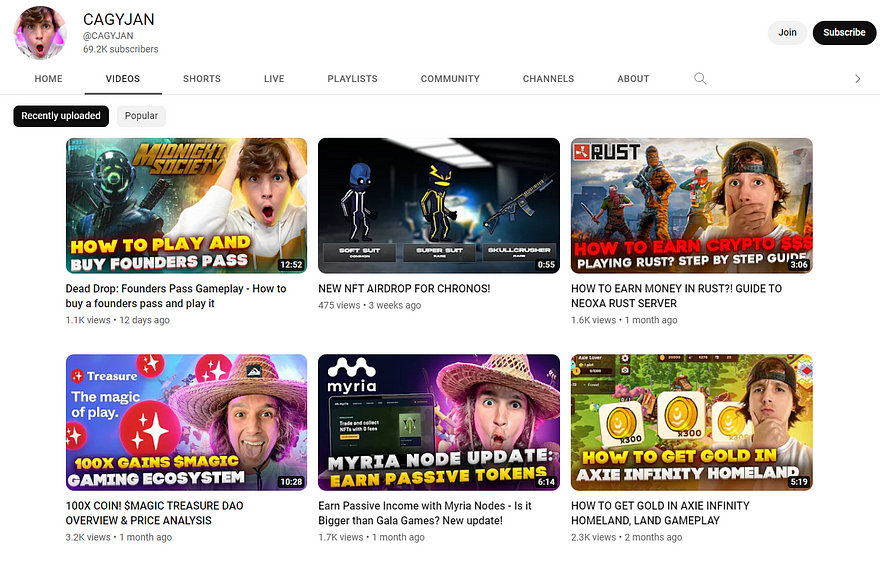Click the Dead Drop Founders Pass Gameplay title
The height and width of the screenshot is (562, 880).
pos(176,296)
